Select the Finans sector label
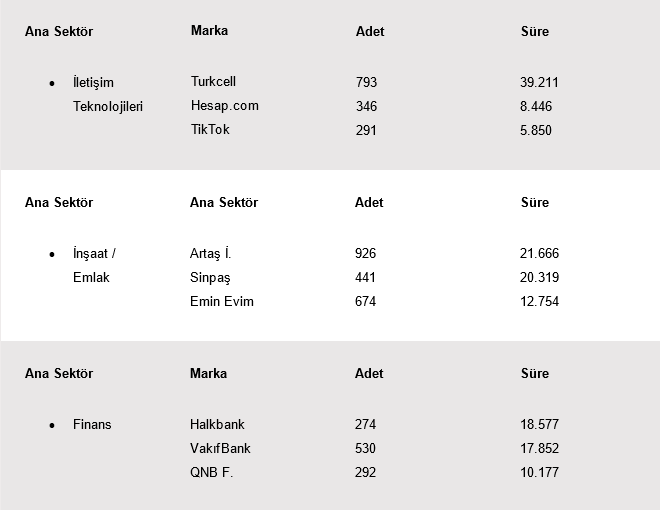 coord(92,425)
